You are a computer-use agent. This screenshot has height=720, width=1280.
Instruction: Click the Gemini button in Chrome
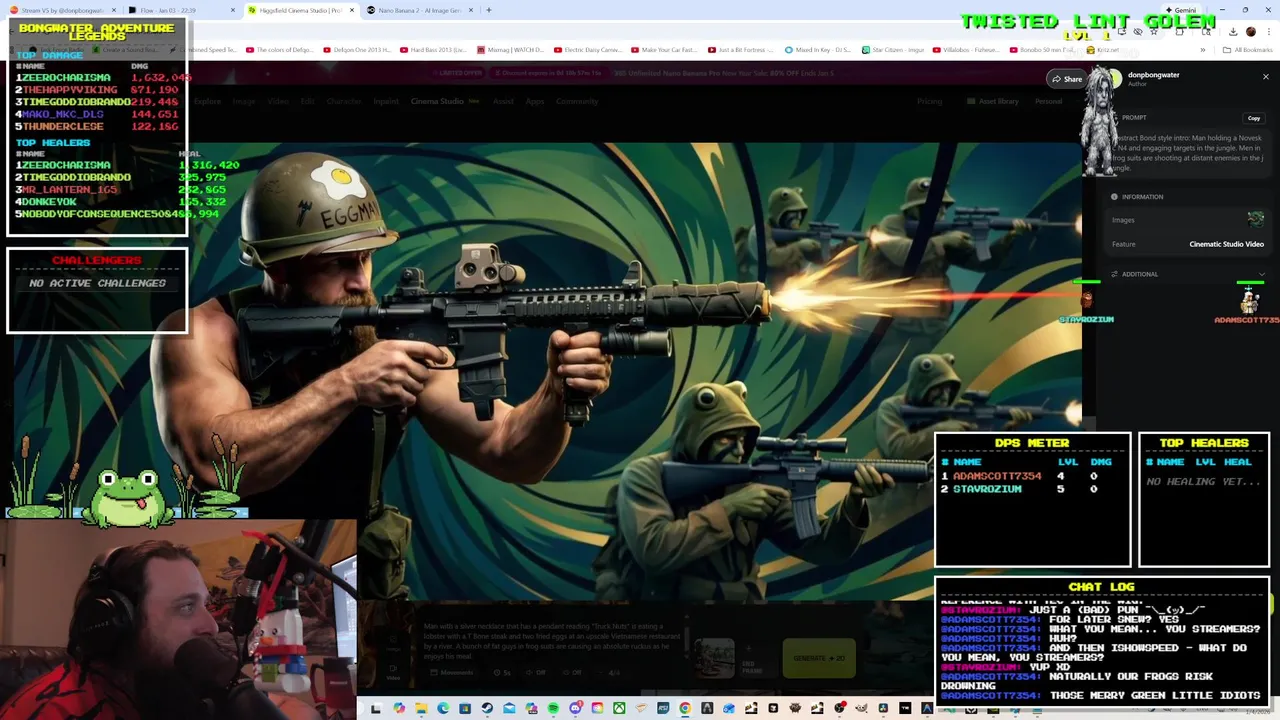point(1180,10)
